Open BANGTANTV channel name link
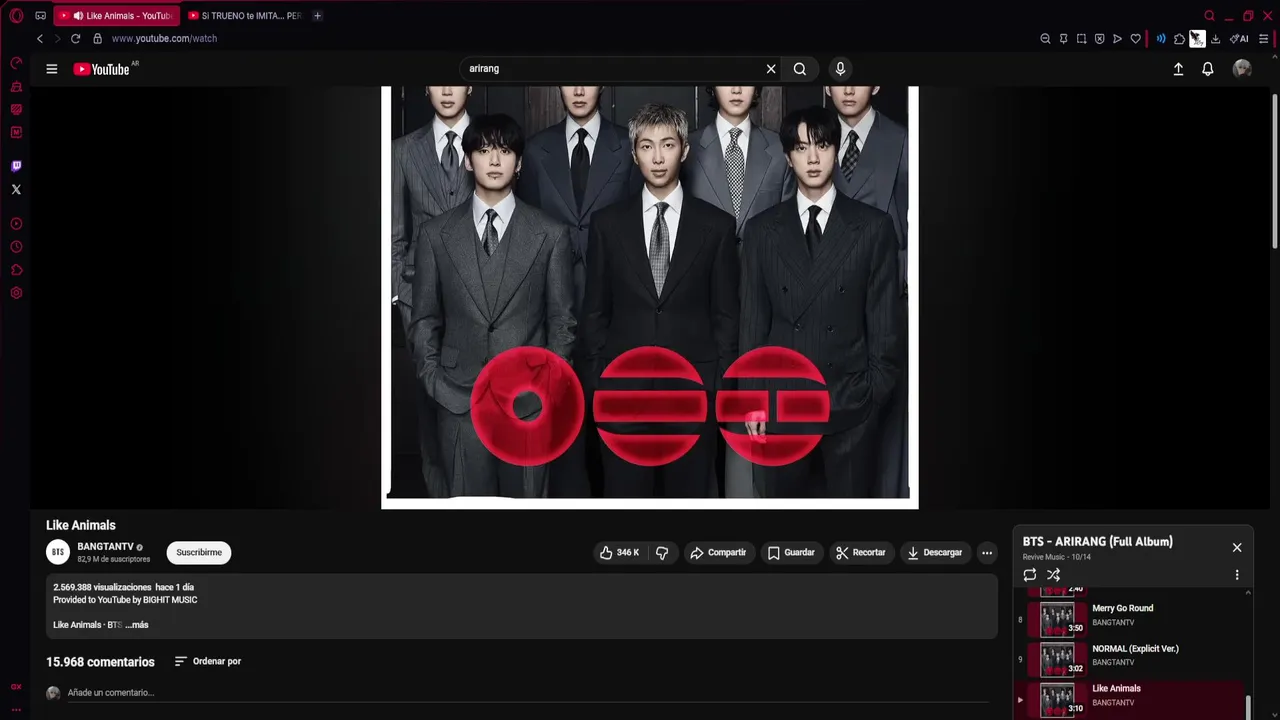Viewport: 1280px width, 720px height. coord(106,547)
